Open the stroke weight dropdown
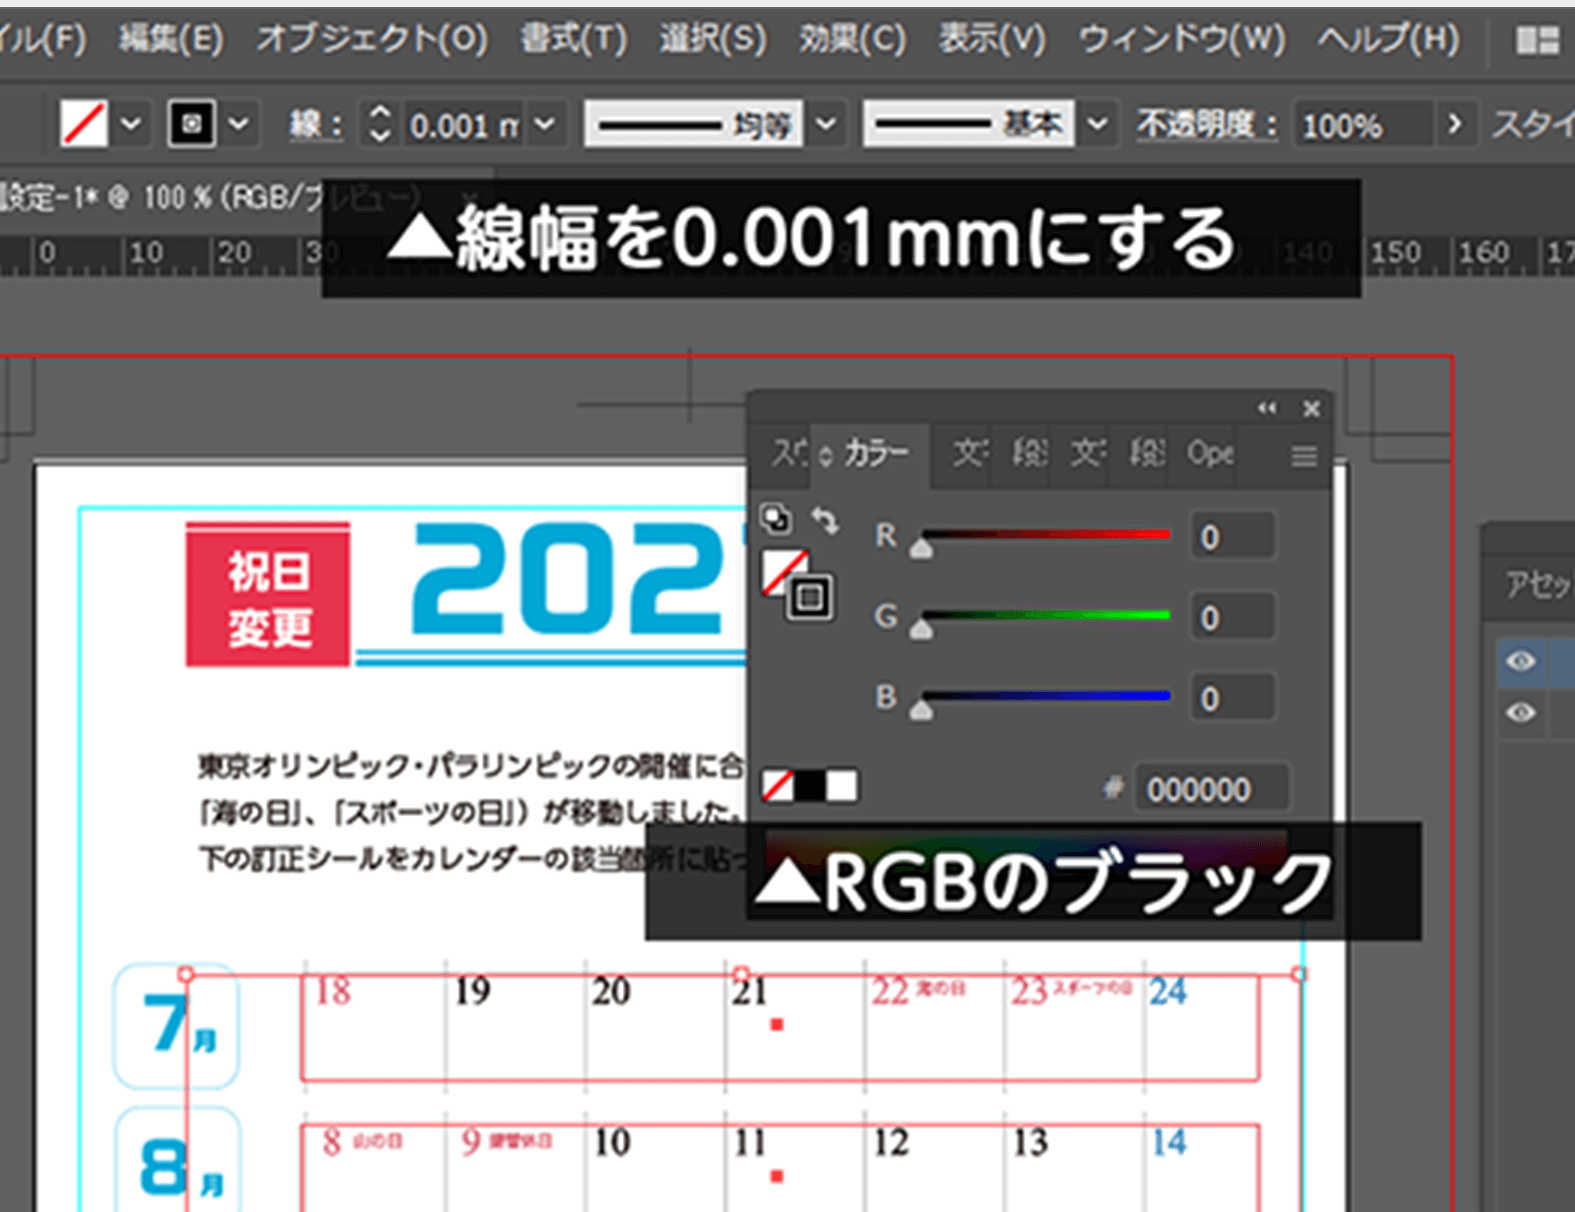This screenshot has height=1212, width=1575. (x=544, y=125)
